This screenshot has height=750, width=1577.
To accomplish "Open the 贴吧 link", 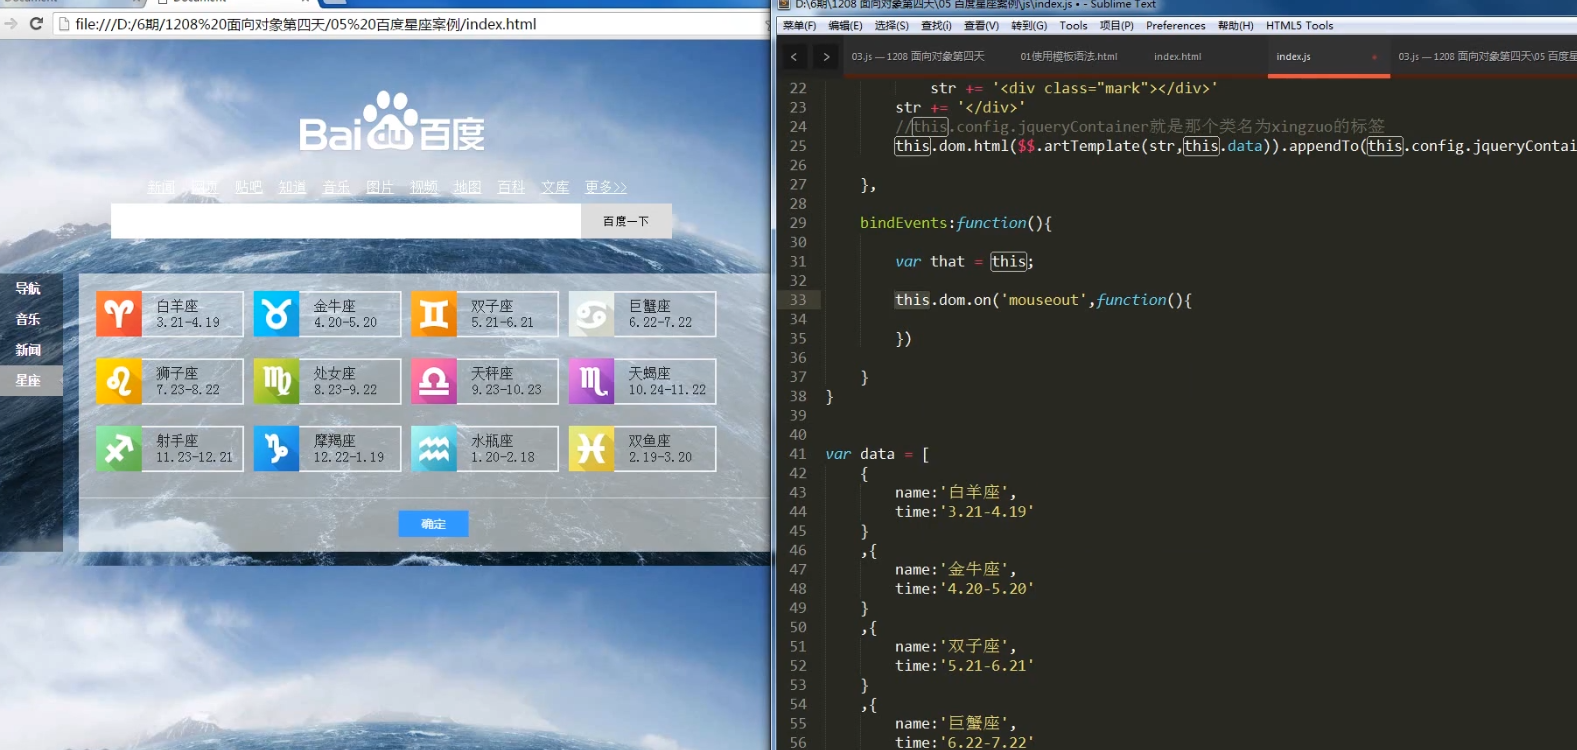I will tap(249, 187).
